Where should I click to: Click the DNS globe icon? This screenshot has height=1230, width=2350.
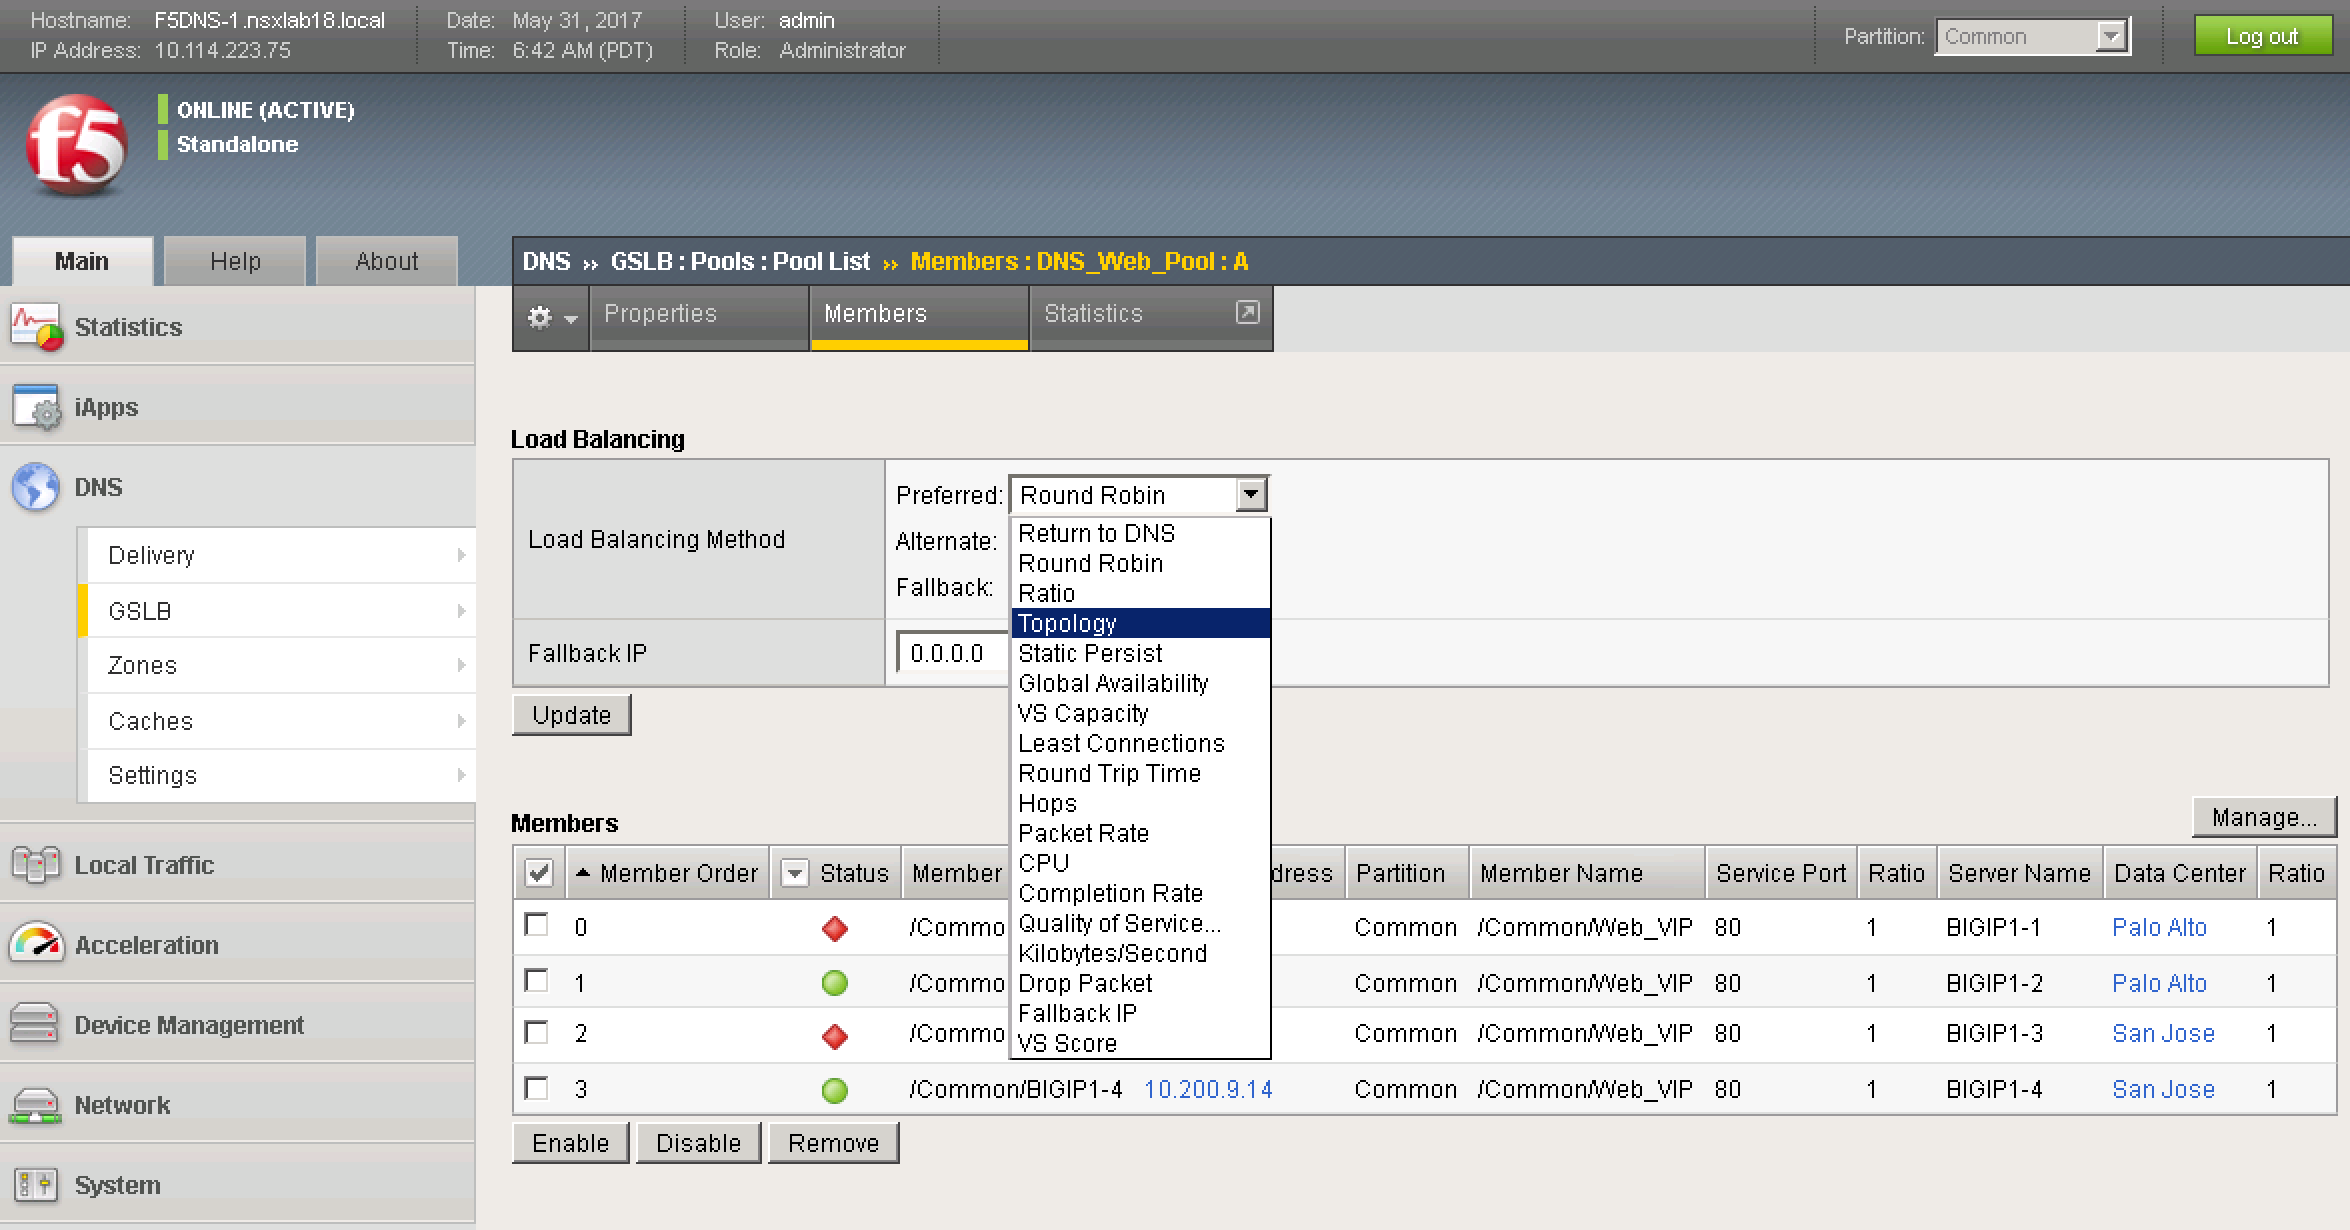coord(36,487)
